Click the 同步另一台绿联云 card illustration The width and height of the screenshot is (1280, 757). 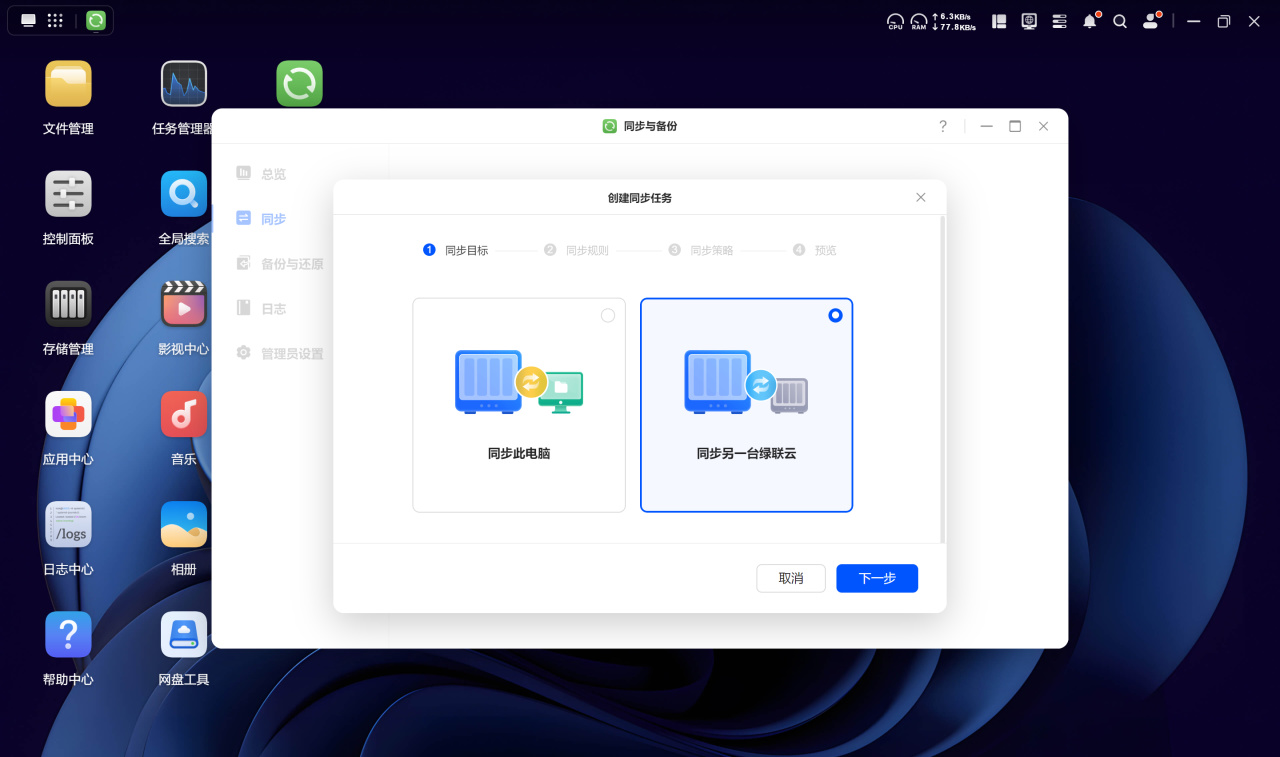pos(746,382)
